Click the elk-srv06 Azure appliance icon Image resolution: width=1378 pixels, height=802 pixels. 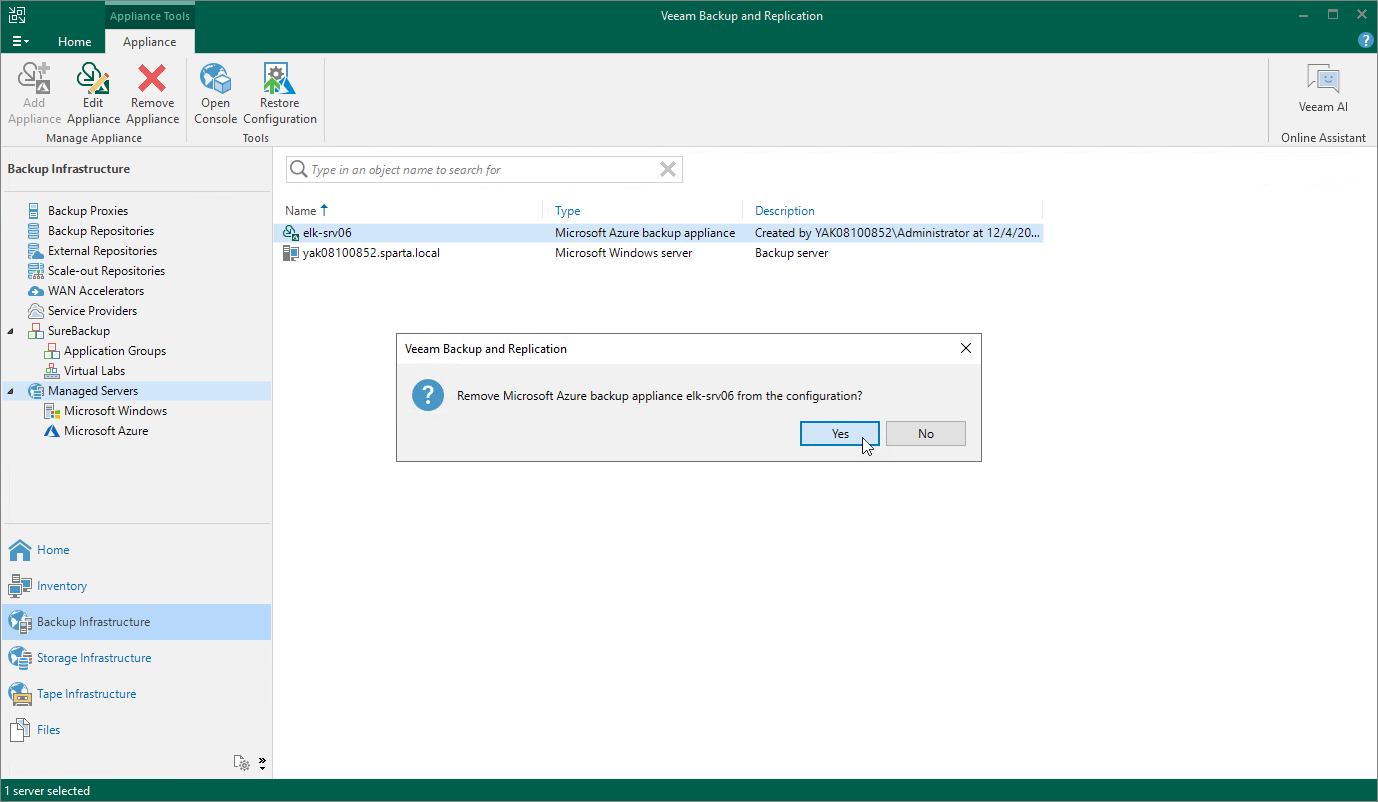[x=291, y=233]
